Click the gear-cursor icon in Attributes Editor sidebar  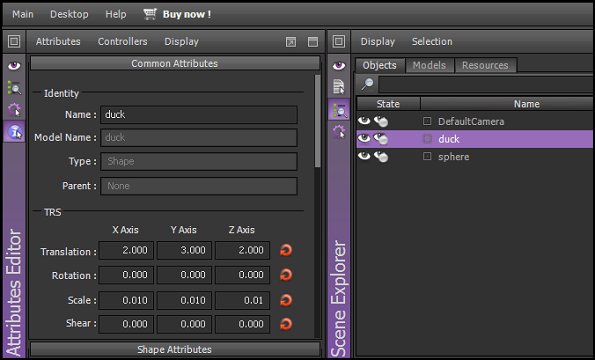pyautogui.click(x=14, y=110)
